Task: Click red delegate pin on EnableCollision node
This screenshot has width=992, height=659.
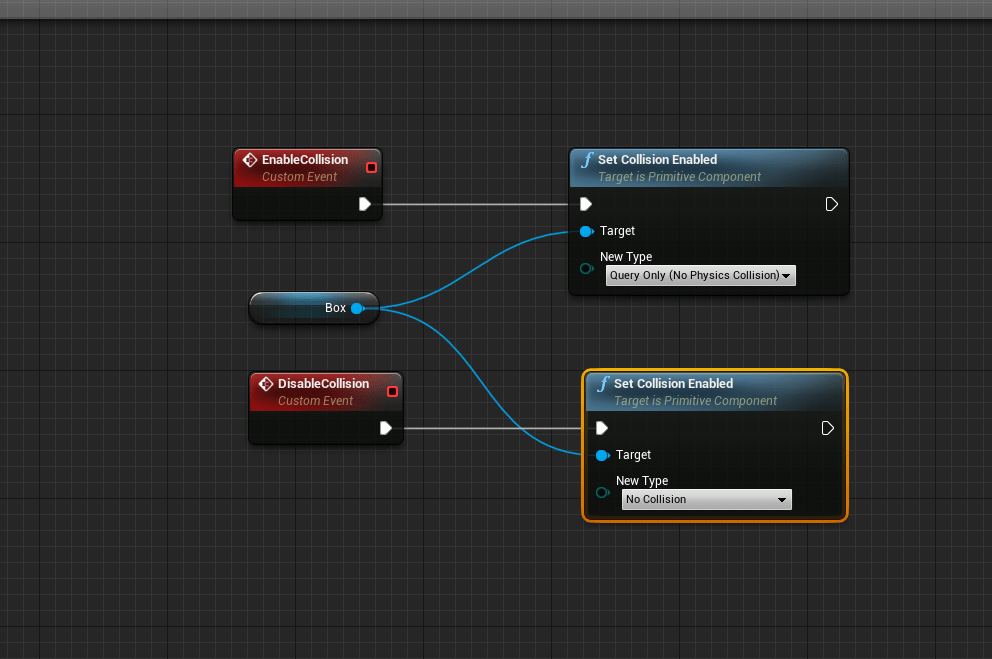Action: 371,167
